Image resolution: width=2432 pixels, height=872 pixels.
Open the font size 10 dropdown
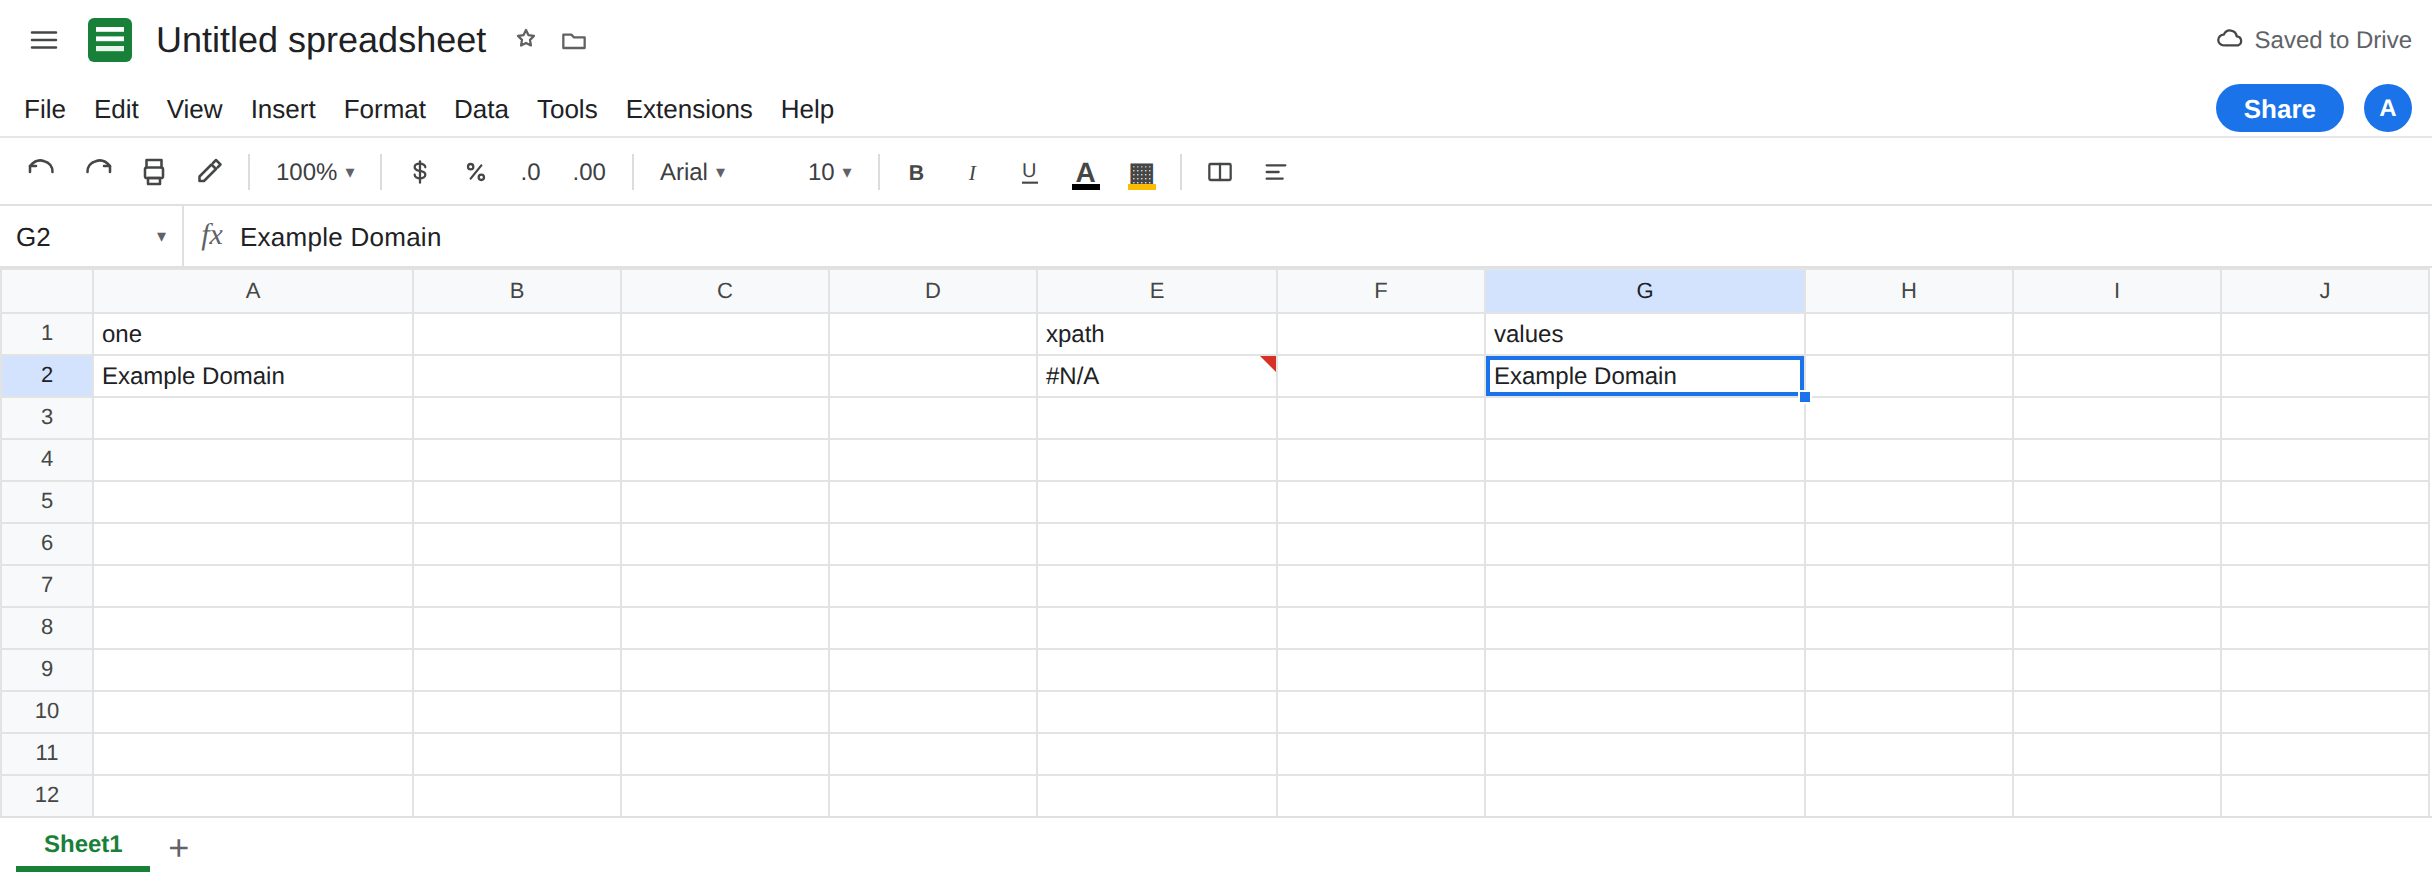coord(830,172)
